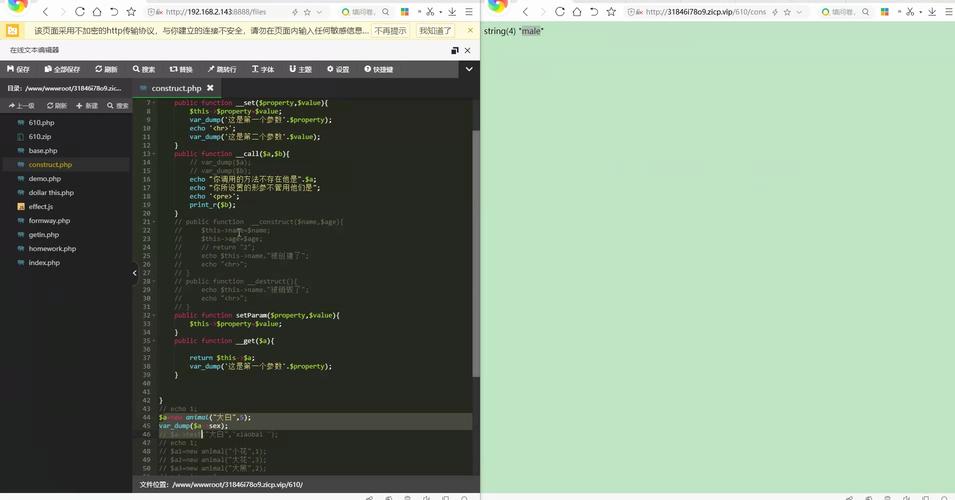Click scissors screenshot tool in right browser
Viewport: 955px width, 500px height.
point(910,12)
